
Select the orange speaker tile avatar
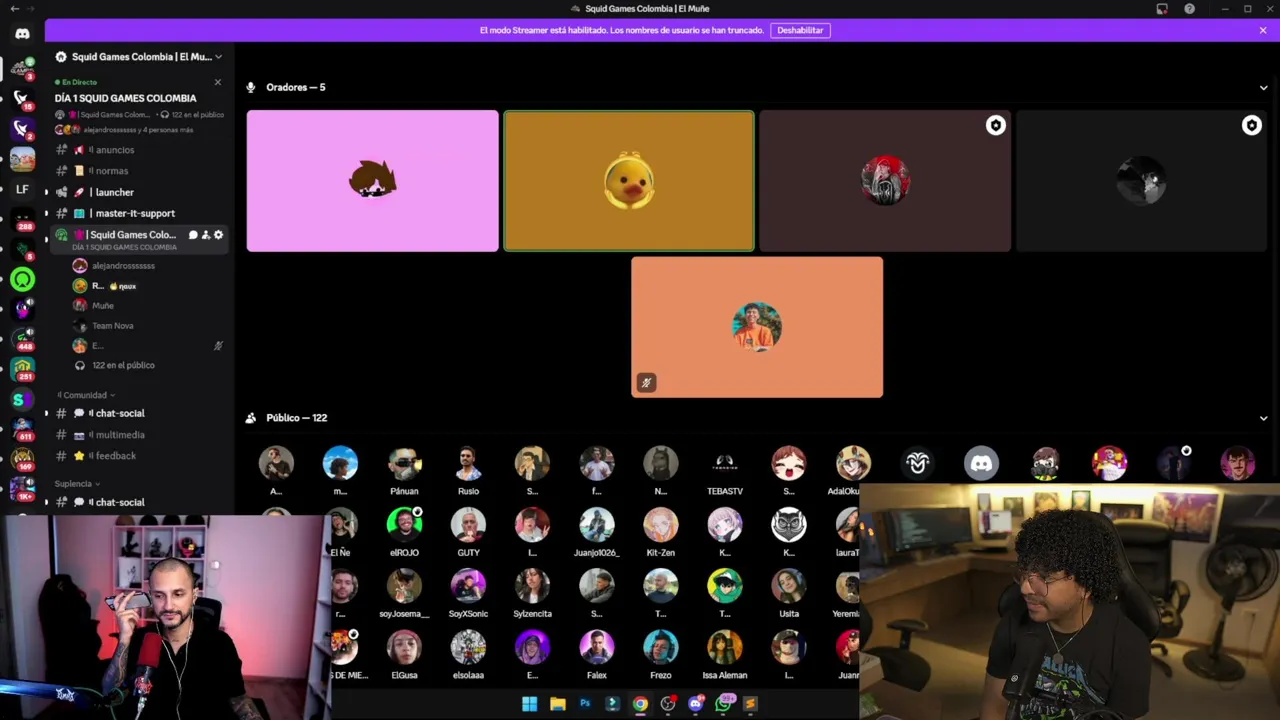pos(757,327)
